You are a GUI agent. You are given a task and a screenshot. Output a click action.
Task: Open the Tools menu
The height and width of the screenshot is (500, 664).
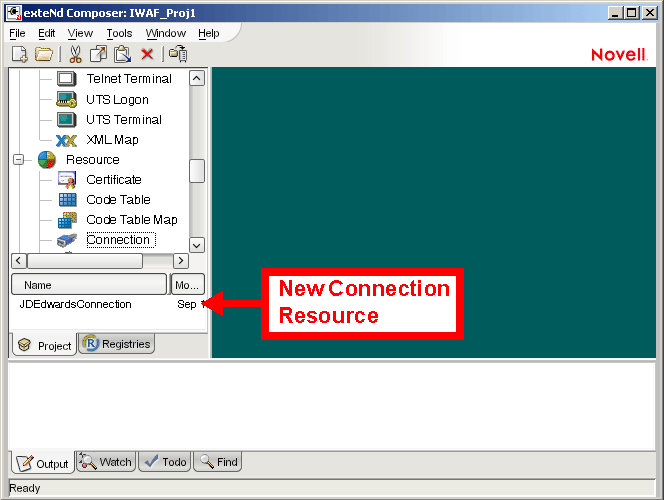(x=119, y=33)
